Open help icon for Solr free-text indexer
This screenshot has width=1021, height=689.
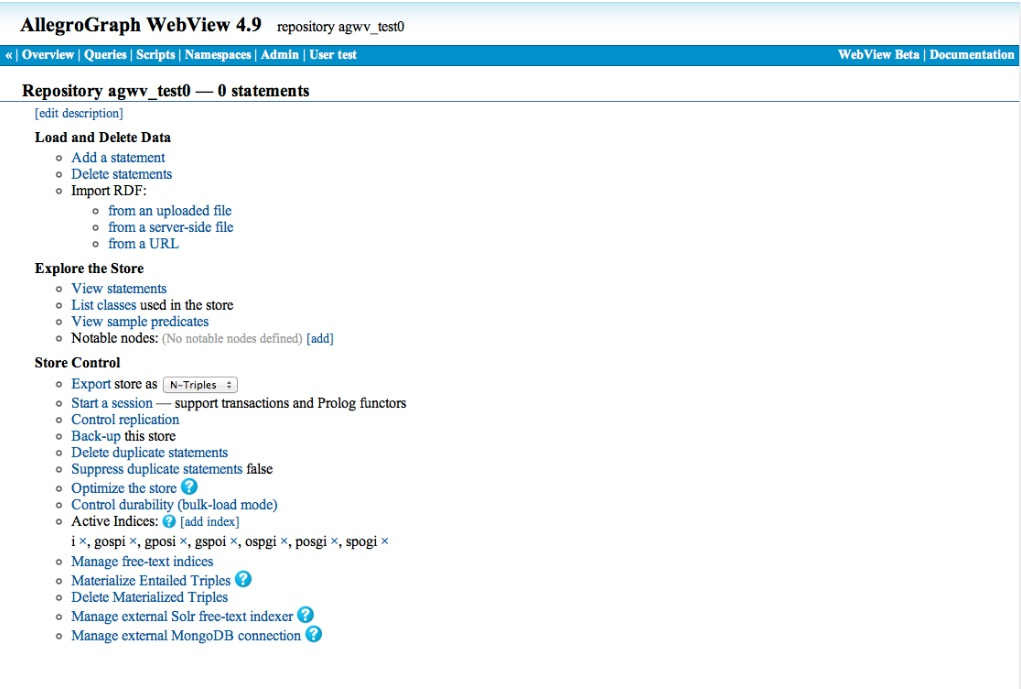click(x=305, y=615)
